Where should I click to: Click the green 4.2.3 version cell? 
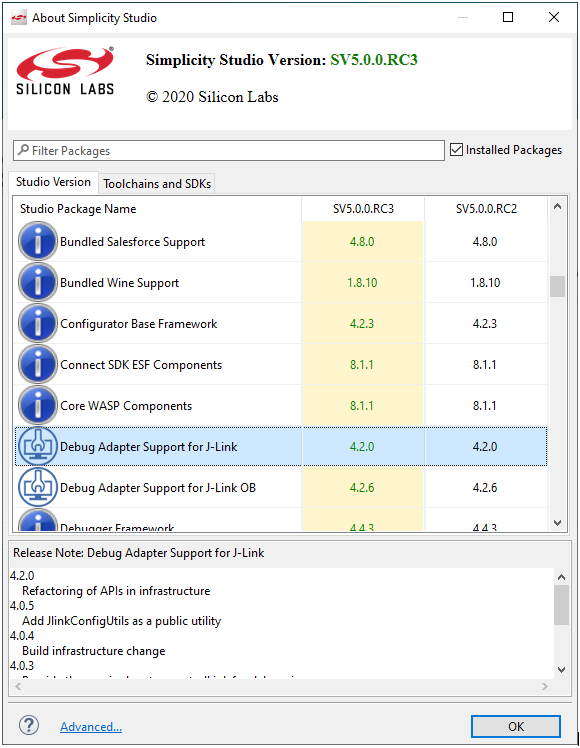click(362, 323)
